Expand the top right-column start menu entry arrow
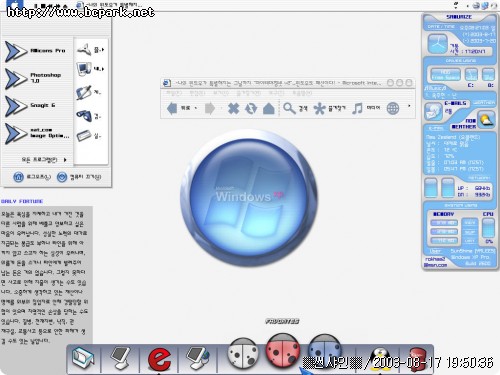Image resolution: width=500 pixels, height=375 pixels. pos(103,50)
